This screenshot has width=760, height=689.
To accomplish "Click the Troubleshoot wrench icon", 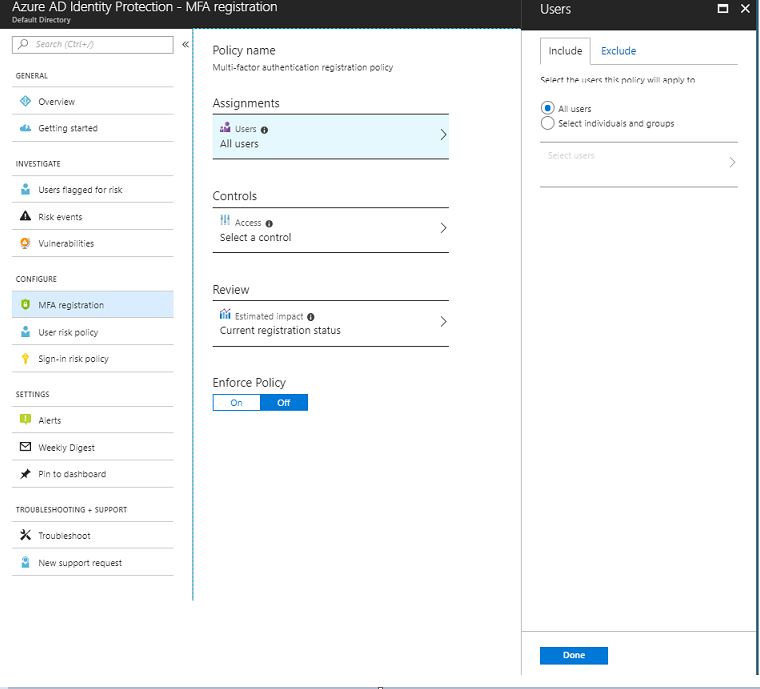I will click(x=25, y=534).
